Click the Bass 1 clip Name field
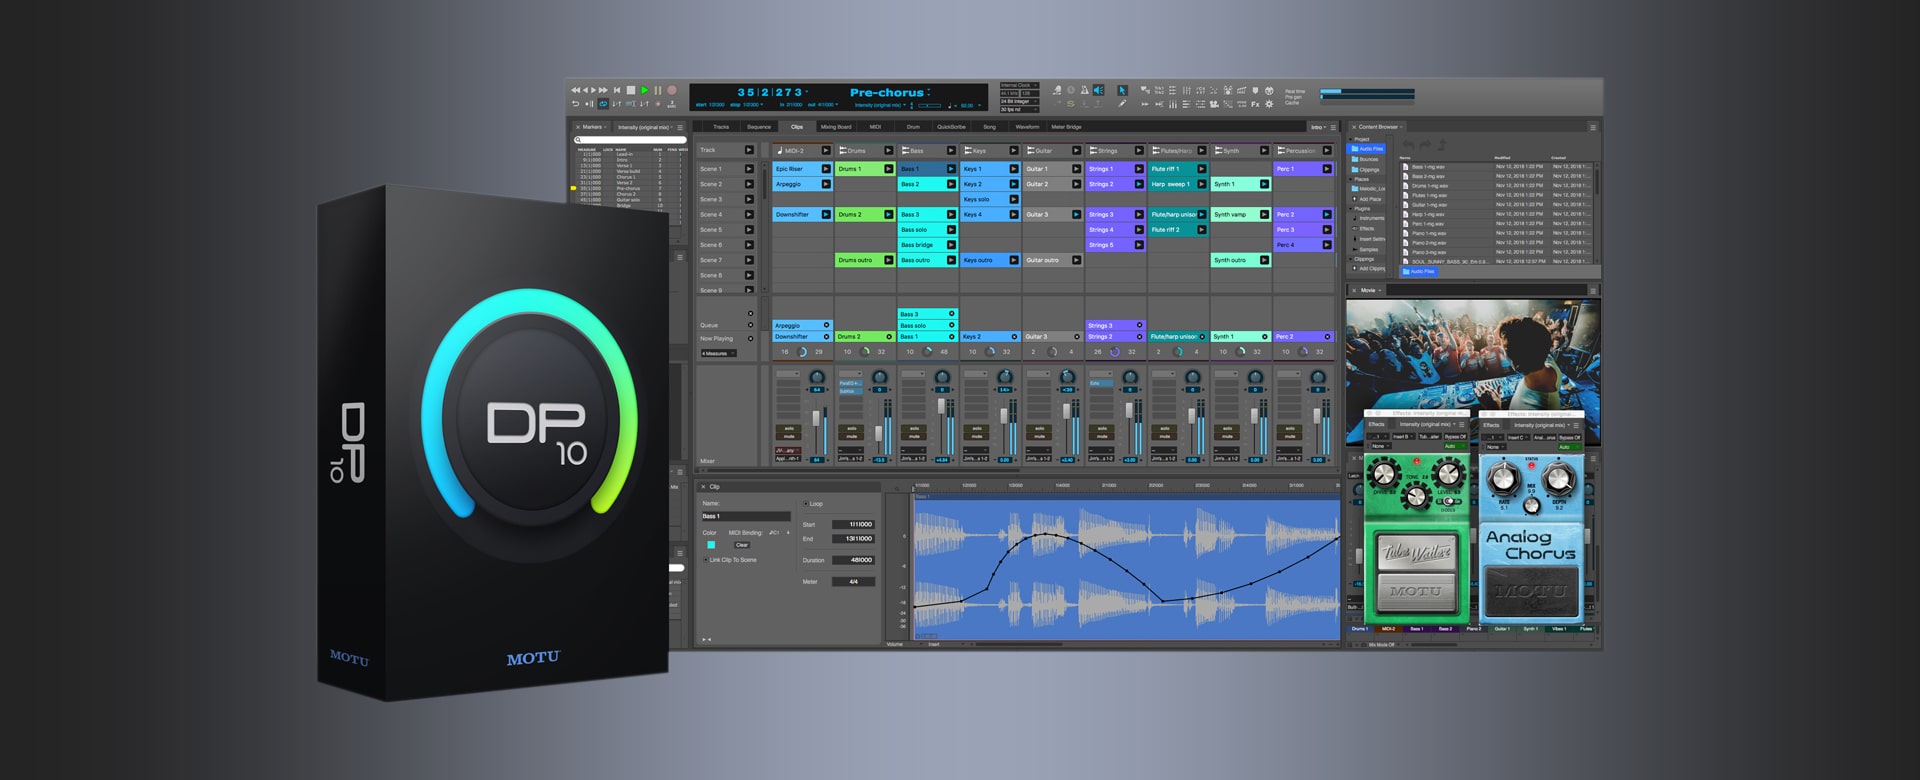This screenshot has width=1920, height=780. point(745,516)
